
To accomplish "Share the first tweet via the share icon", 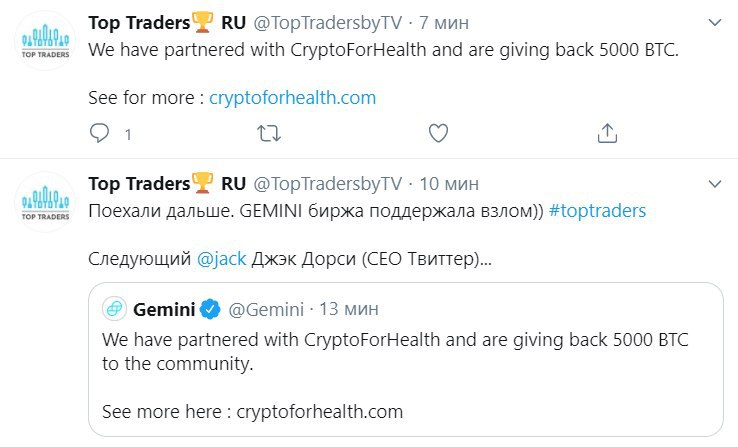I will coord(606,133).
